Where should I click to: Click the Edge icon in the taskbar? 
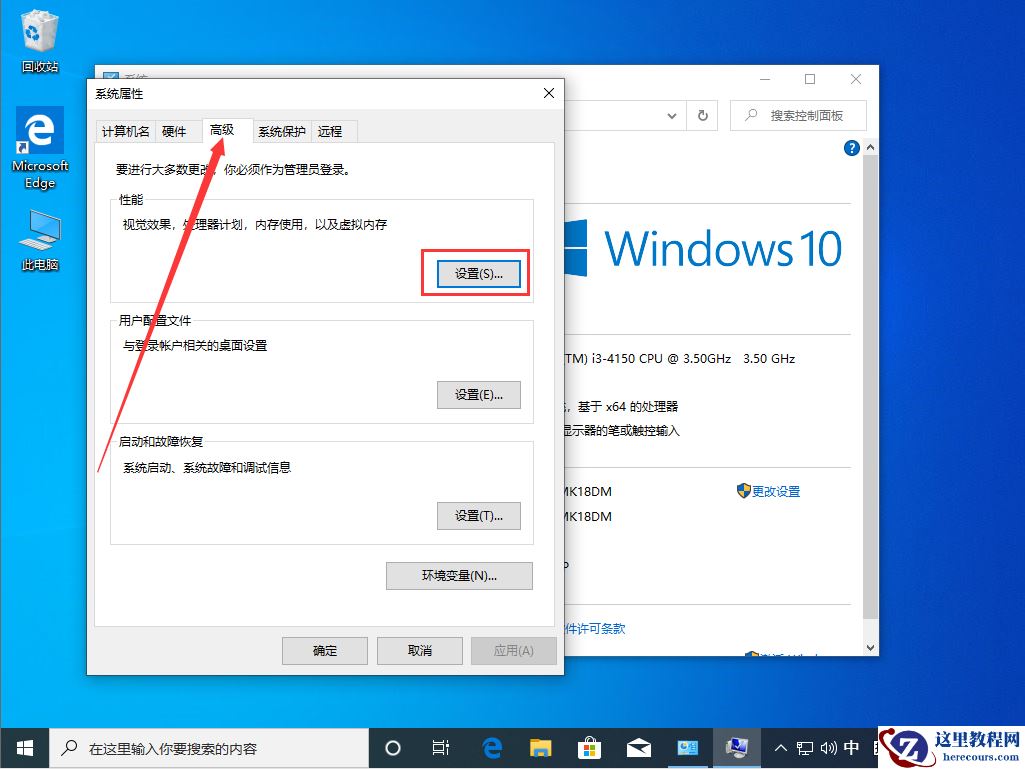(x=491, y=747)
